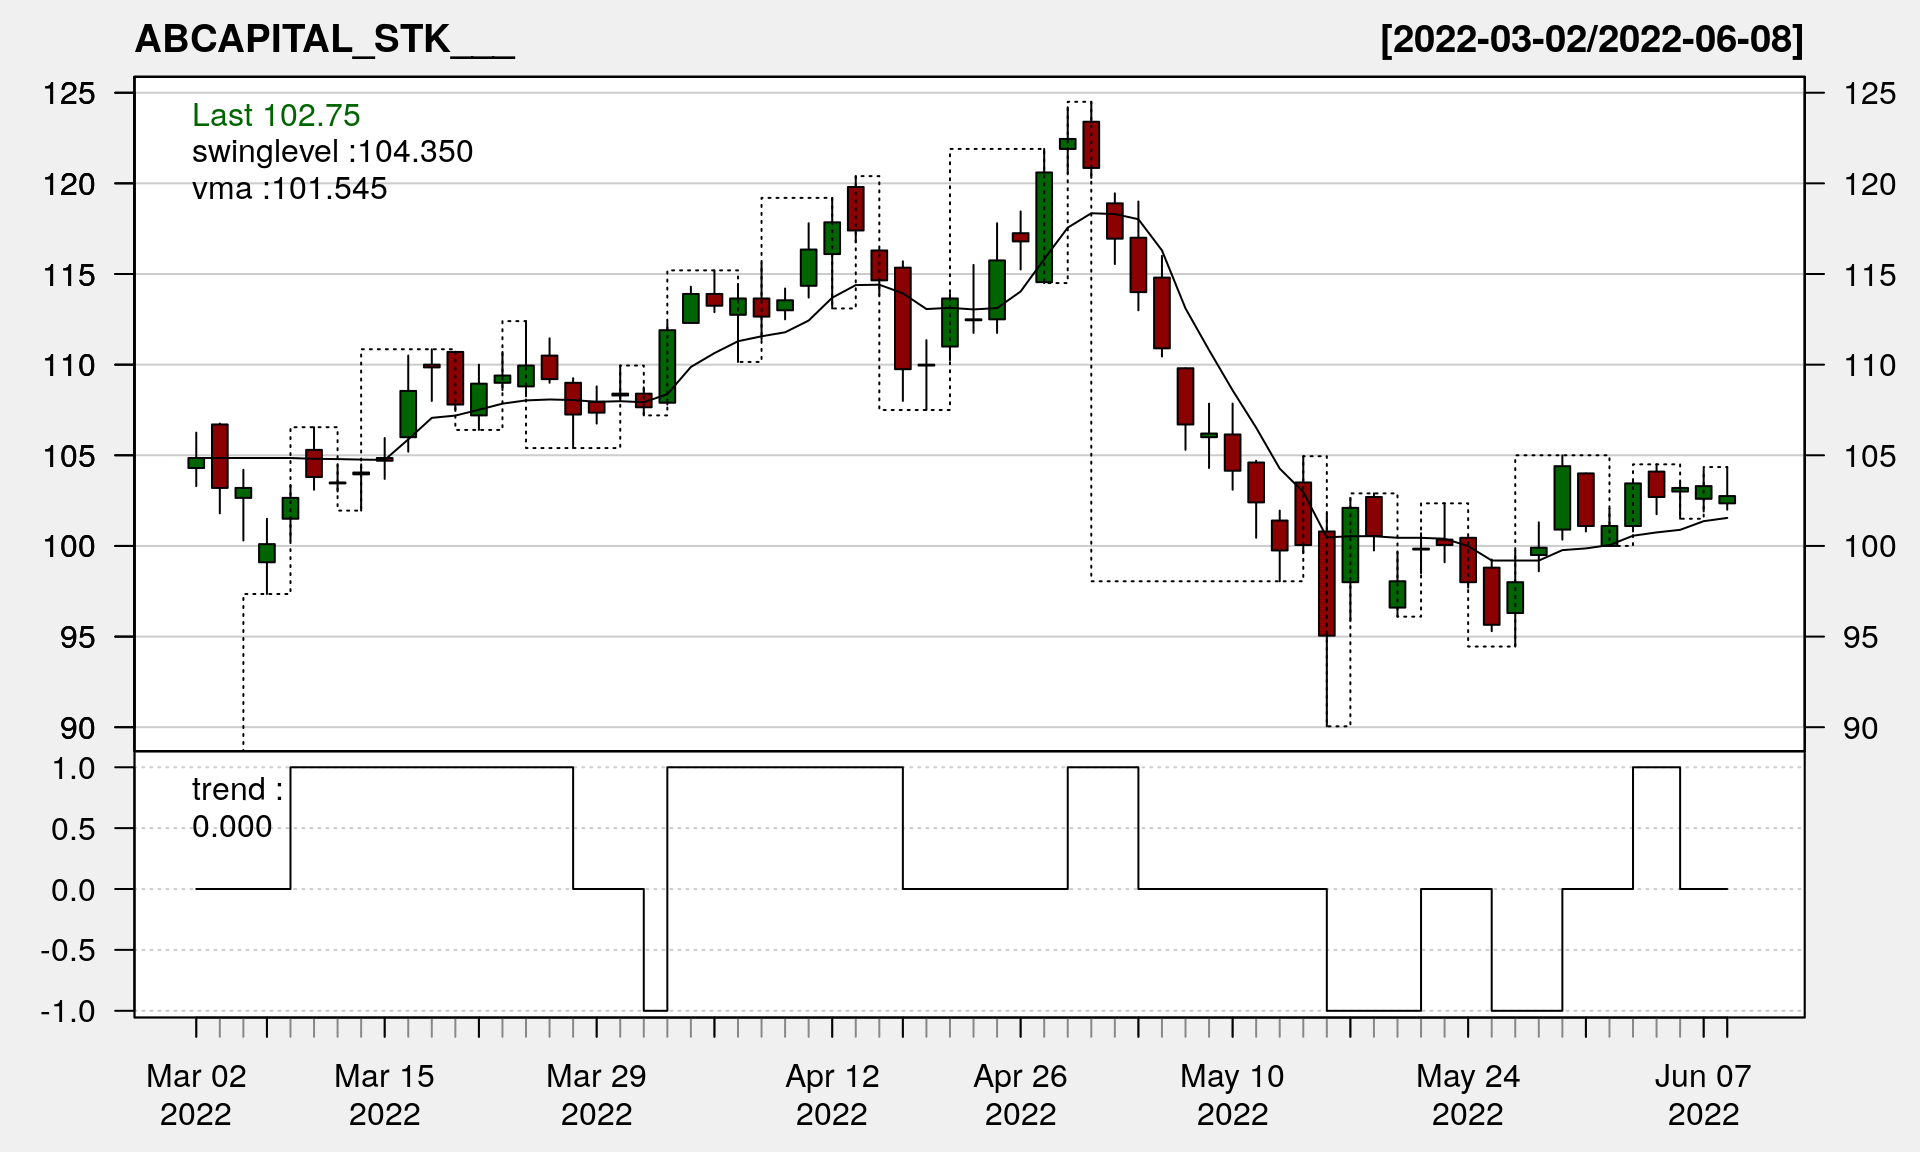Screen dimensions: 1920x1152
Task: Click the date range label 2022-03-02/2022-06-08
Action: 1592,39
